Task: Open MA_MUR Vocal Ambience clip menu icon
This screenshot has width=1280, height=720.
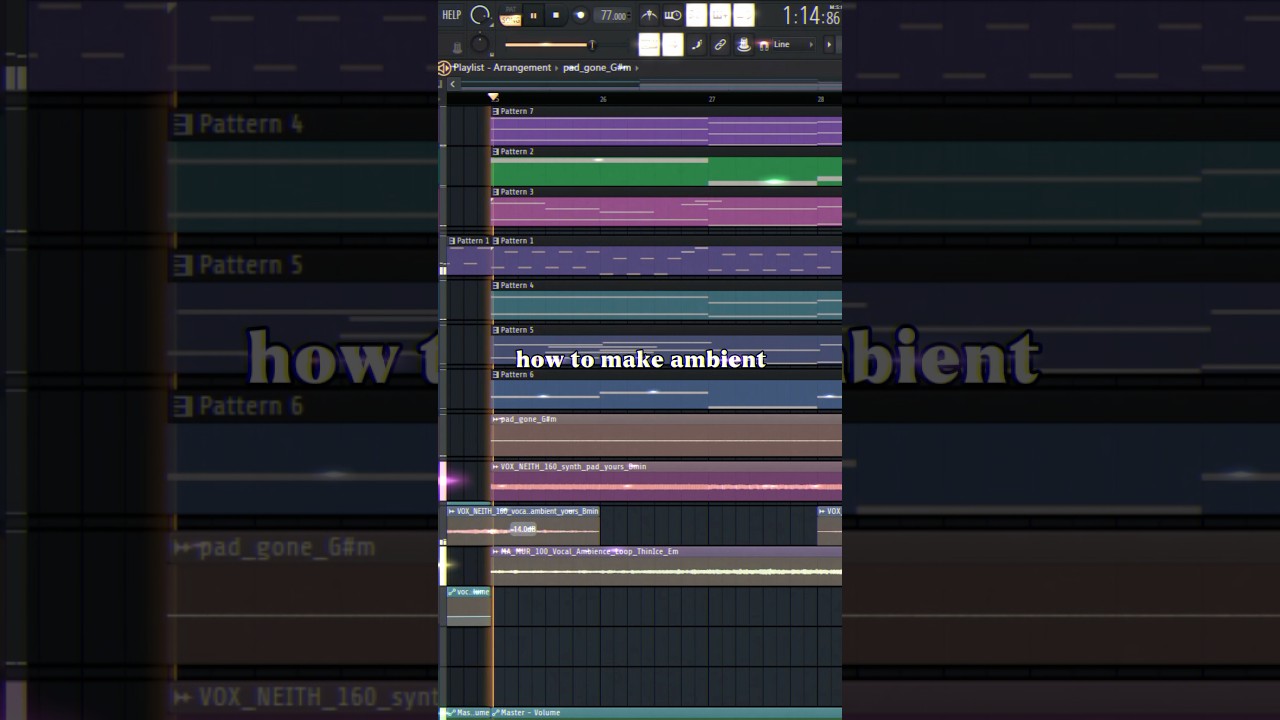Action: coord(496,551)
